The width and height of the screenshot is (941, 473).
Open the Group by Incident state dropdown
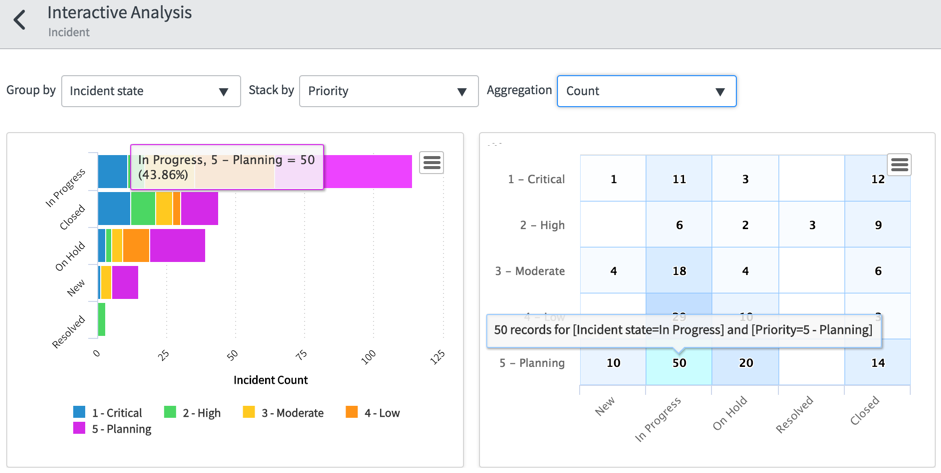[x=151, y=91]
